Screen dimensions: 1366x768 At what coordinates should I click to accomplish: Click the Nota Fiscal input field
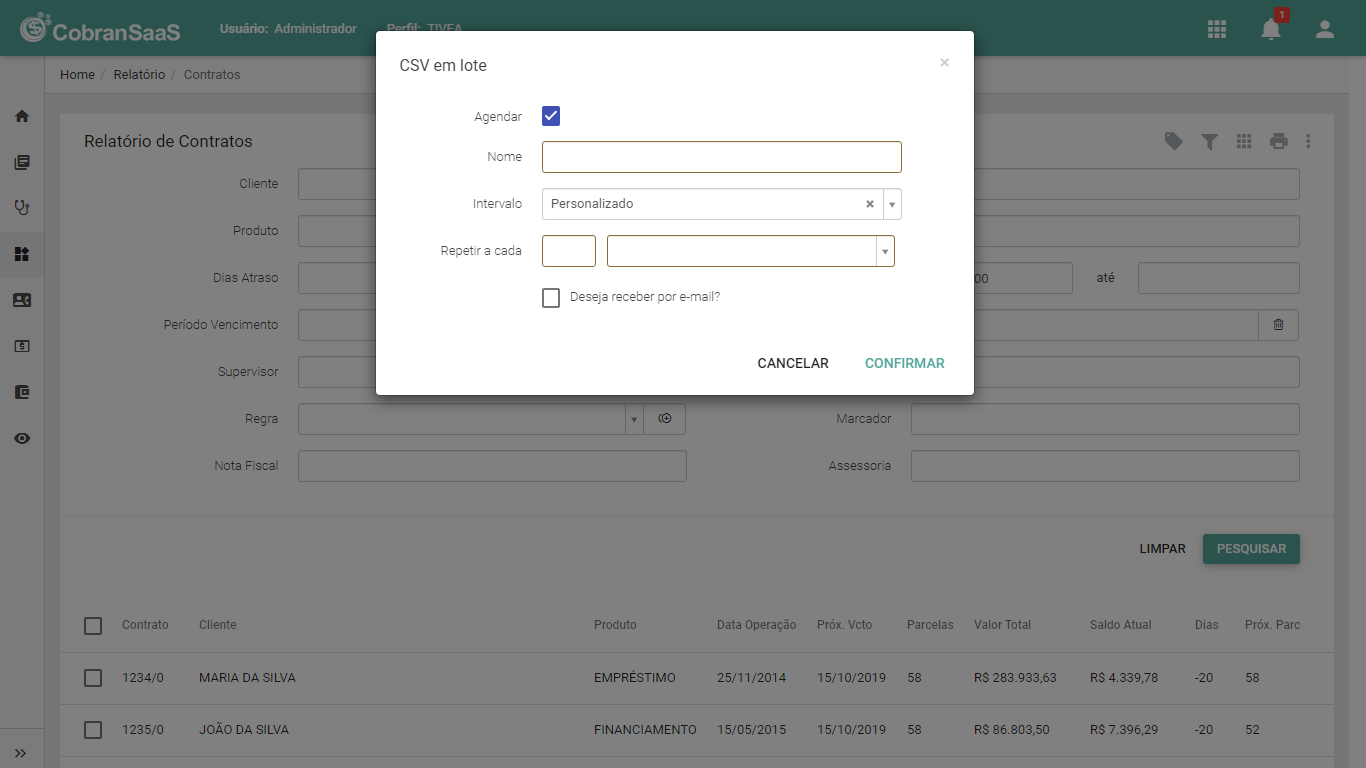492,466
